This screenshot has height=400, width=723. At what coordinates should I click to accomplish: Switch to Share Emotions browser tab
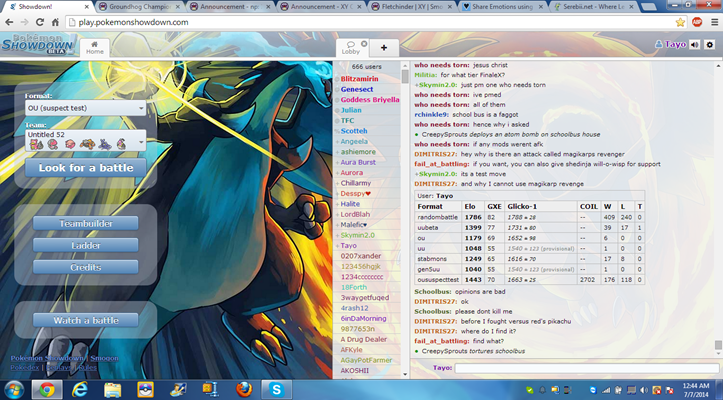(x=503, y=7)
